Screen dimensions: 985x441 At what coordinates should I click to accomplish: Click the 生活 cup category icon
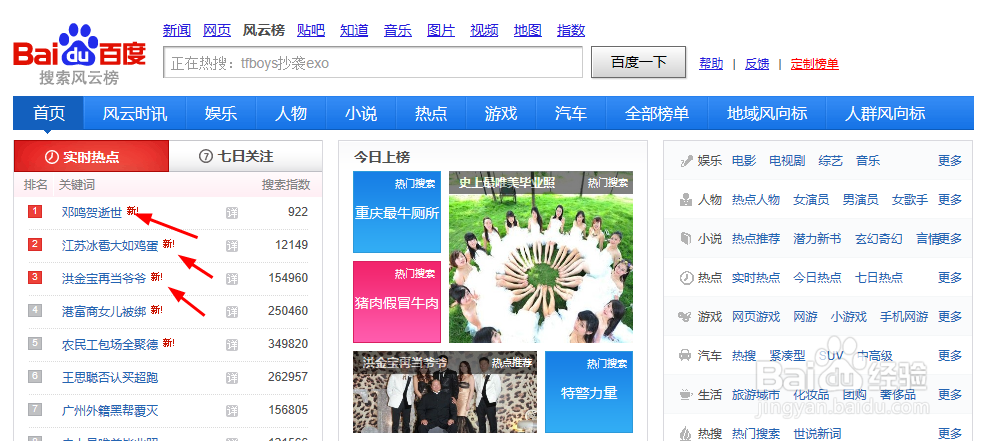(686, 395)
